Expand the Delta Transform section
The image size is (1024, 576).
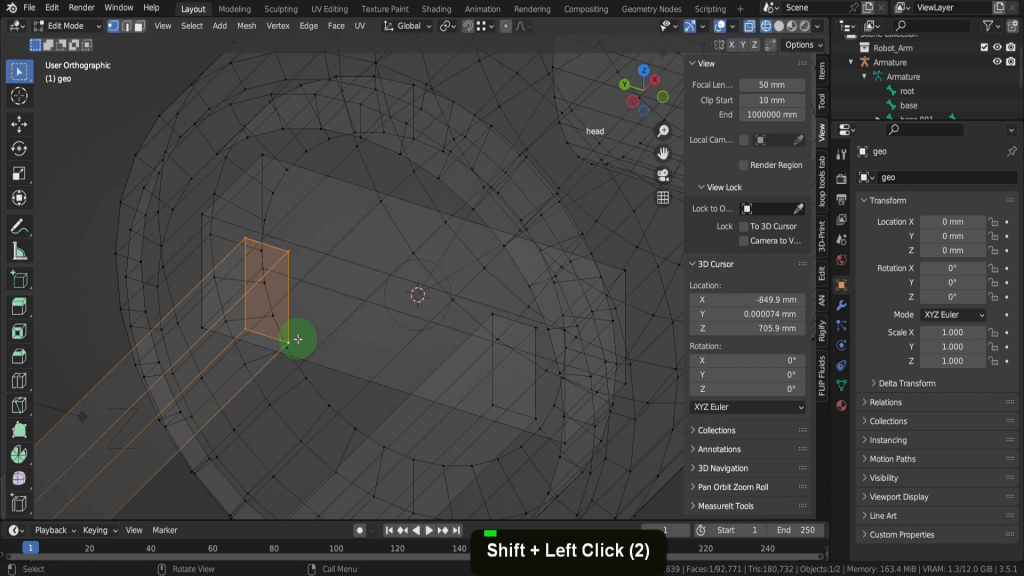(906, 383)
